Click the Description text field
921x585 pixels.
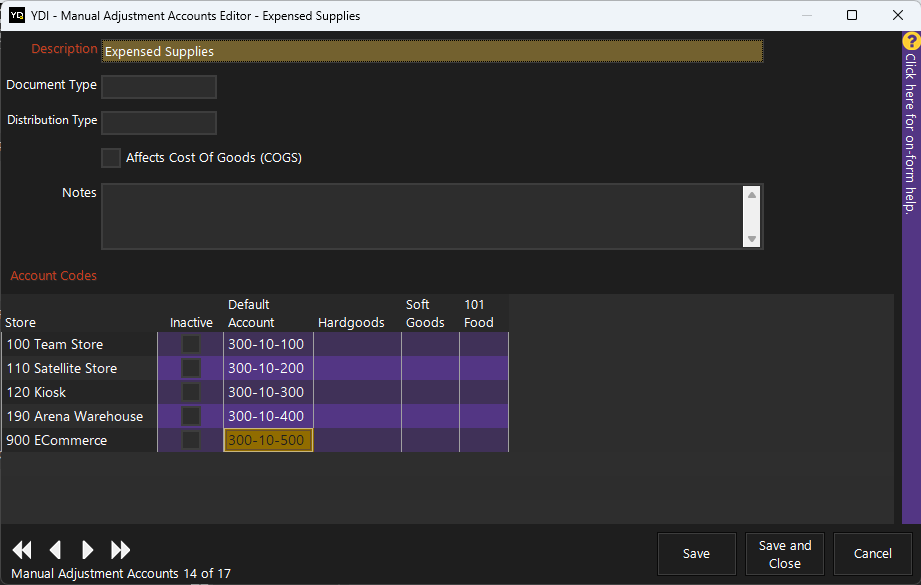(432, 51)
